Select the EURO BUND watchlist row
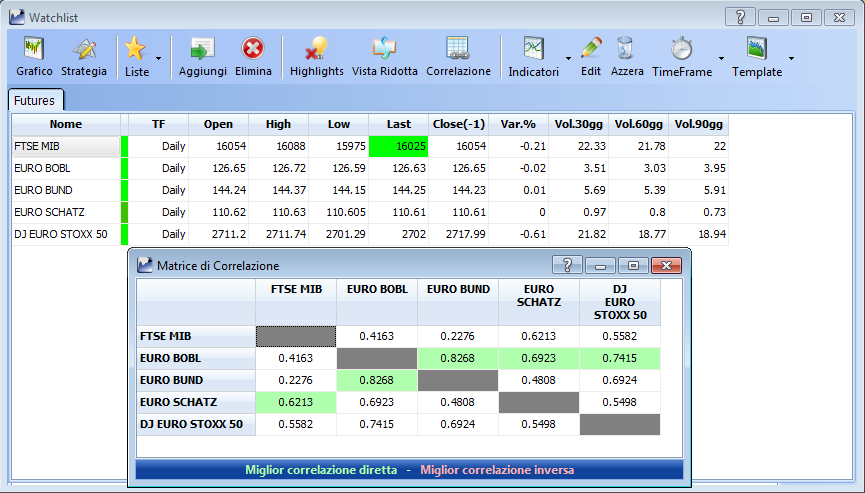The width and height of the screenshot is (865, 493). (370, 190)
